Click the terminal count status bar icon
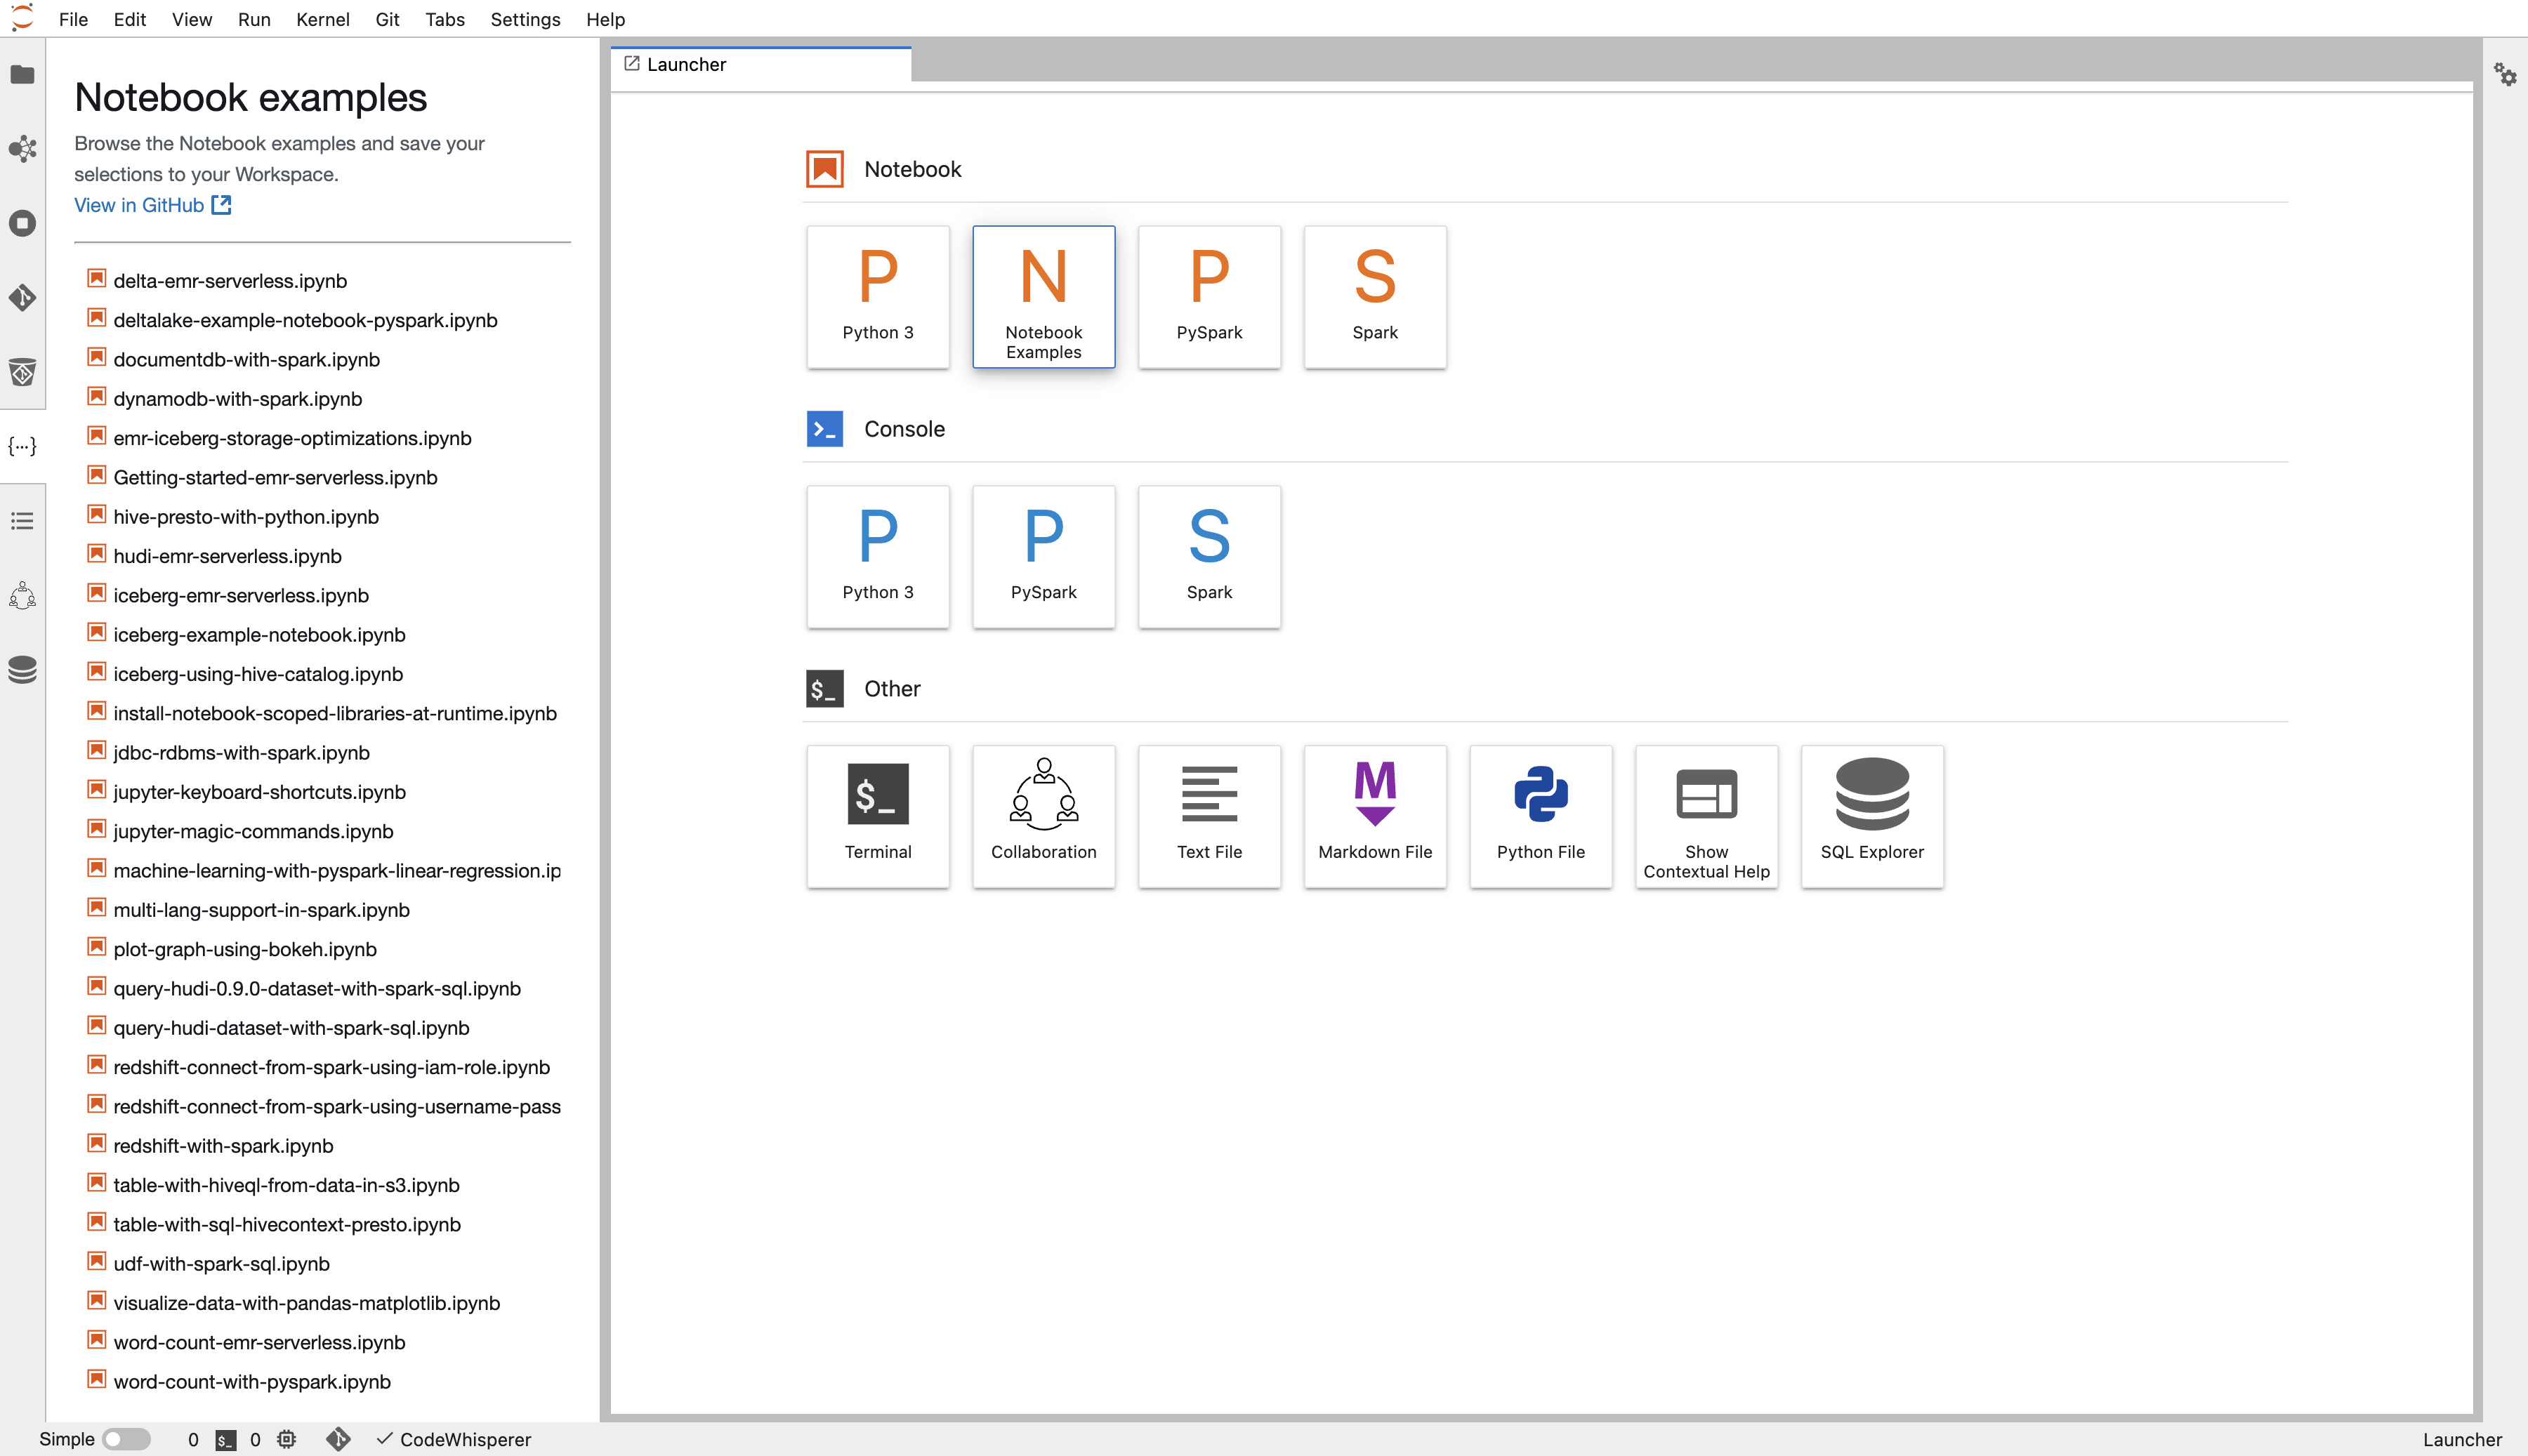The image size is (2528, 1456). point(226,1440)
